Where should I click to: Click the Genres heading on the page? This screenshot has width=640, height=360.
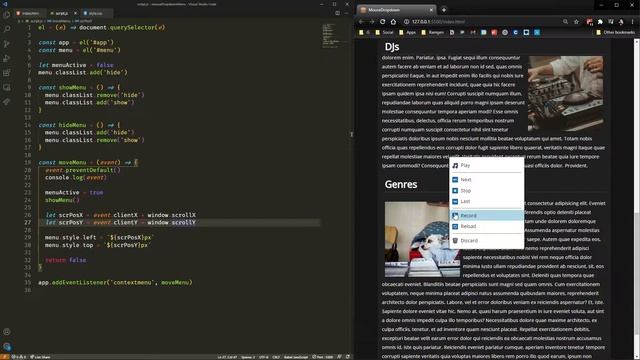click(401, 184)
